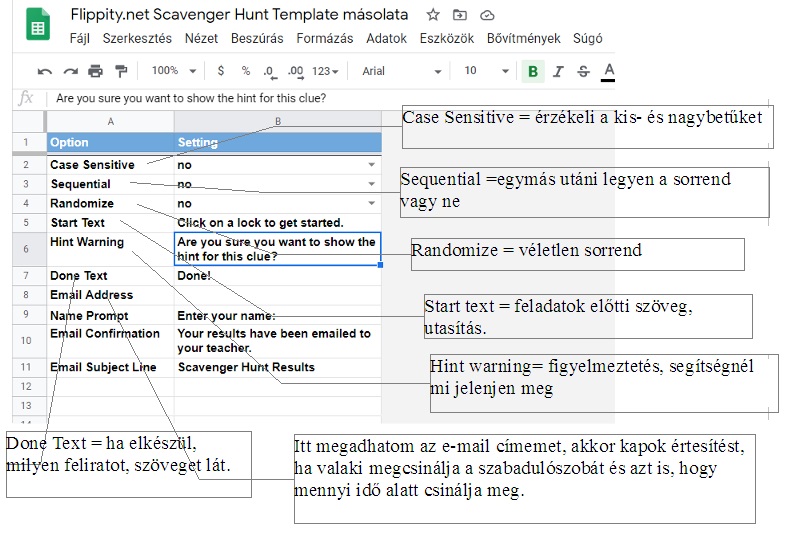Open the zoom level dropdown at 100%
The image size is (793, 535).
point(173,71)
